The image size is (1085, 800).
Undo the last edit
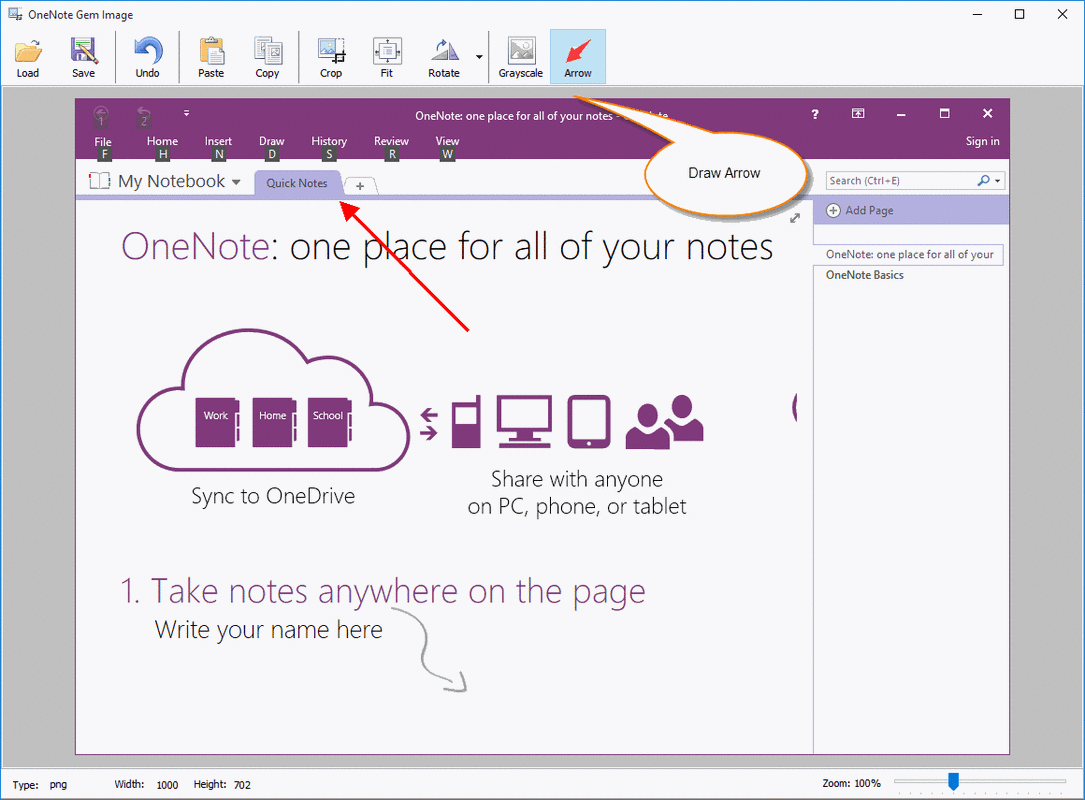tap(147, 56)
